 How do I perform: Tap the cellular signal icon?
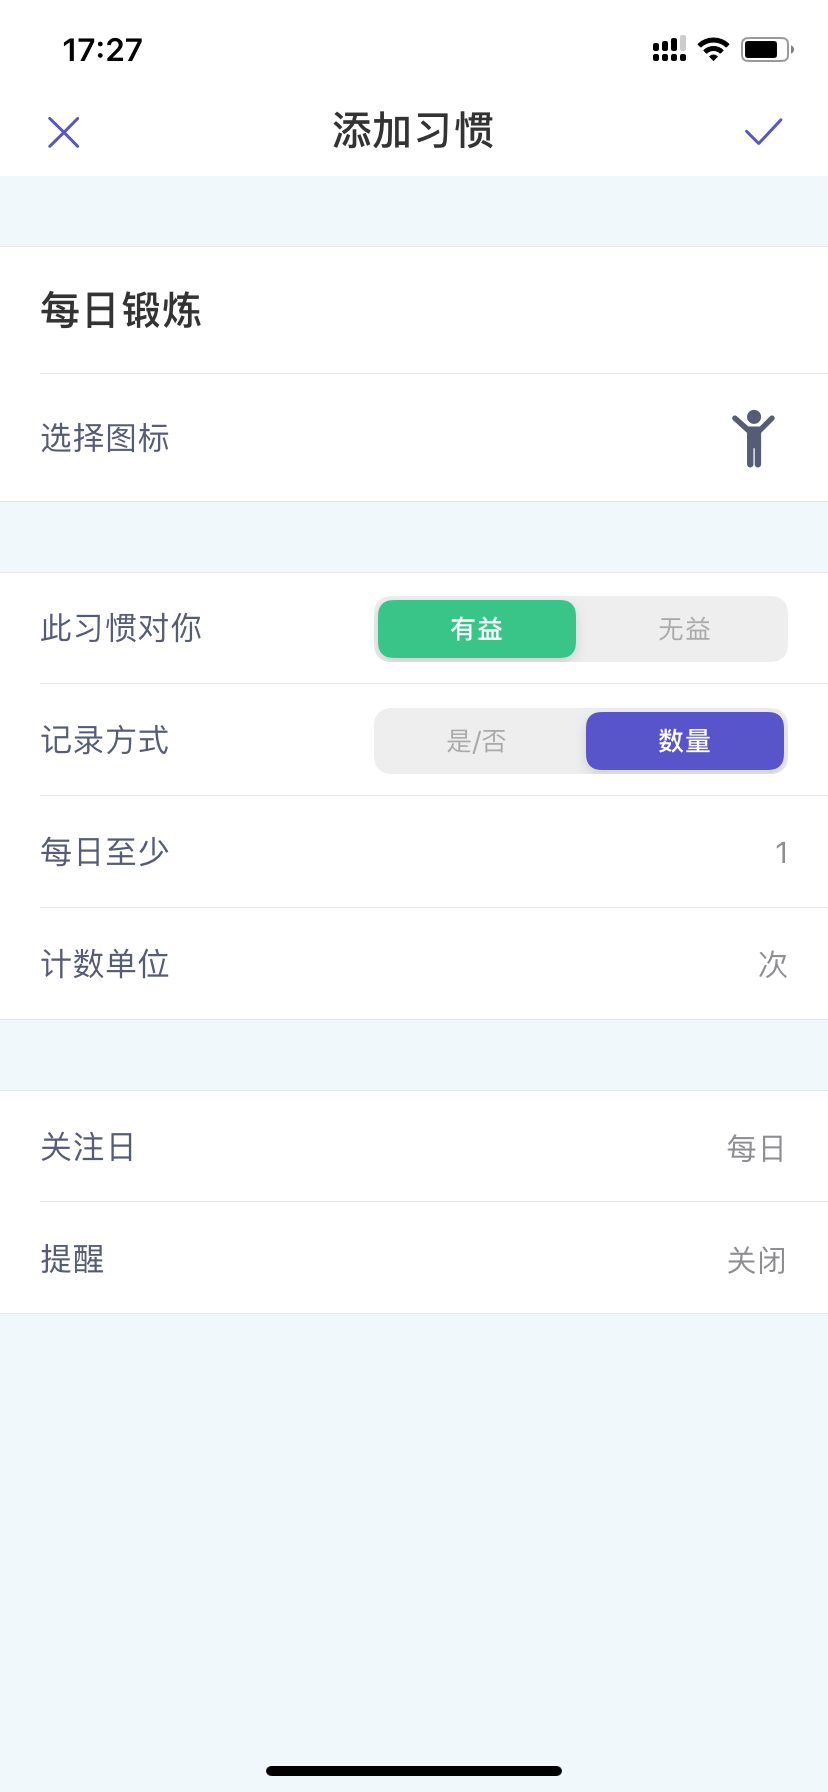pyautogui.click(x=669, y=49)
